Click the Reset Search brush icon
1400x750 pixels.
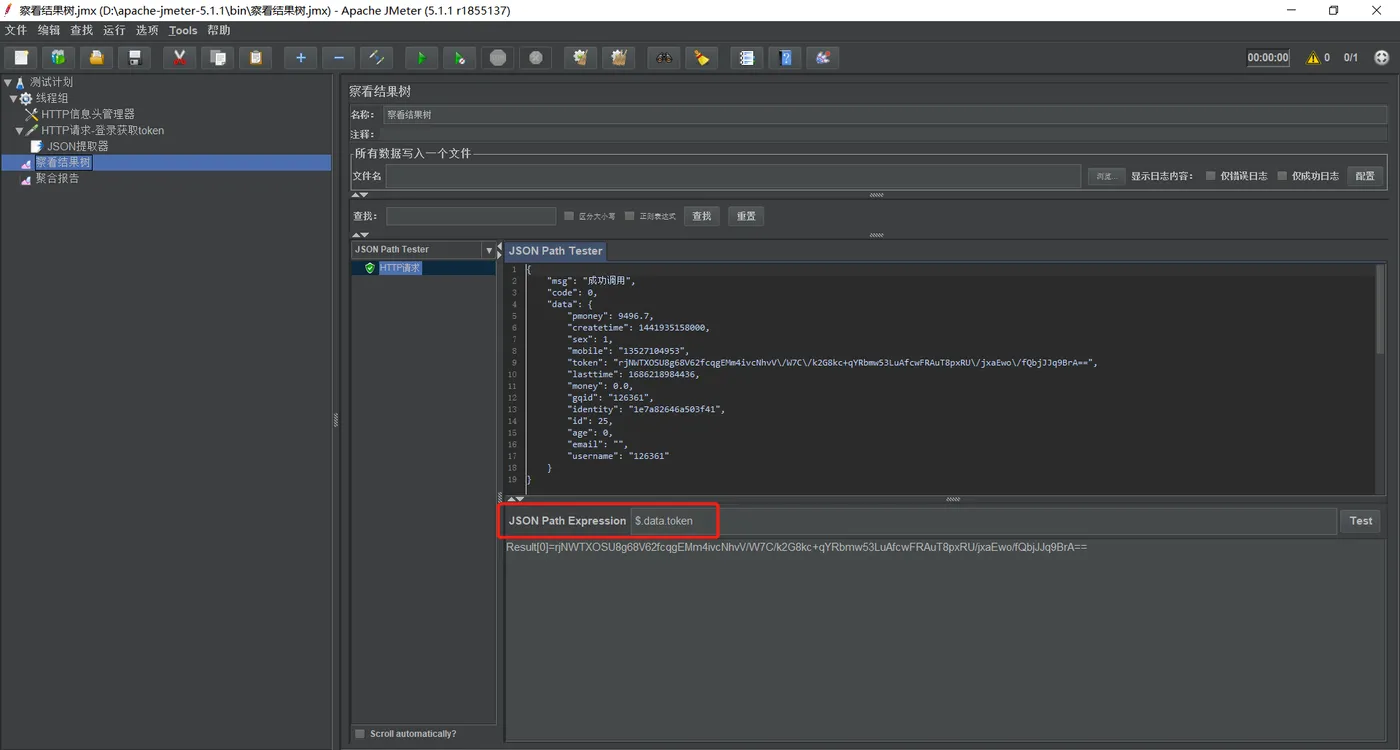[x=702, y=58]
